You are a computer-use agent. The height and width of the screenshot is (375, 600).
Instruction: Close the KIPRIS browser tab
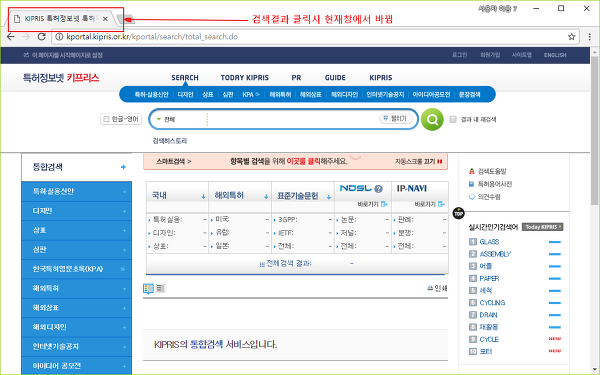[106, 19]
